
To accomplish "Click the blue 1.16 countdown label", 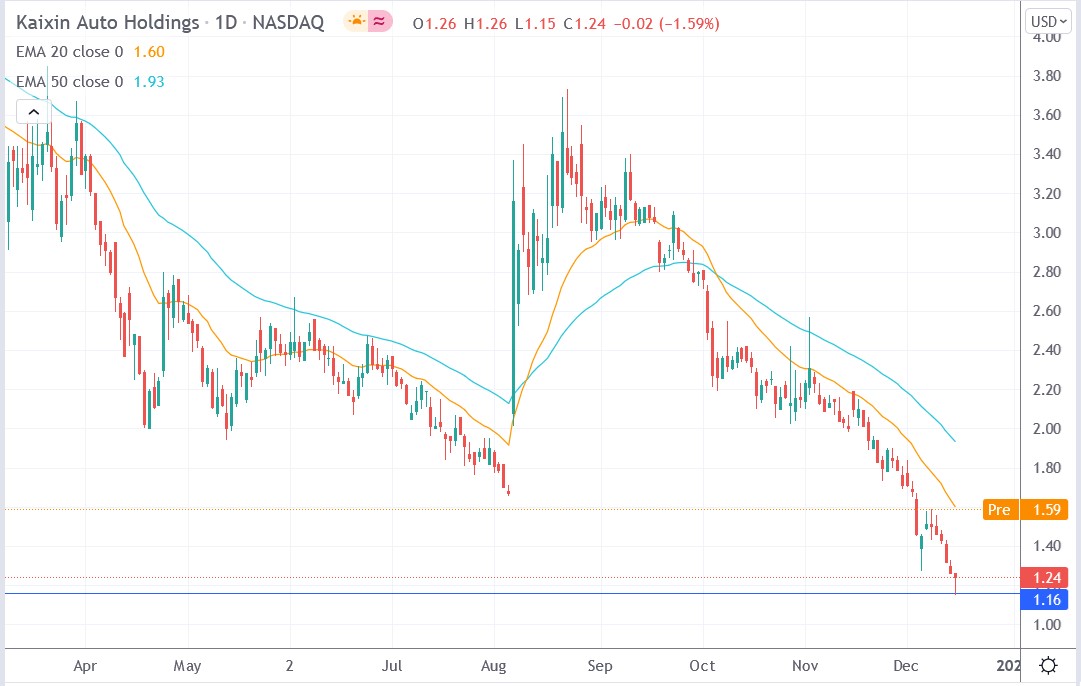I will [x=1044, y=600].
